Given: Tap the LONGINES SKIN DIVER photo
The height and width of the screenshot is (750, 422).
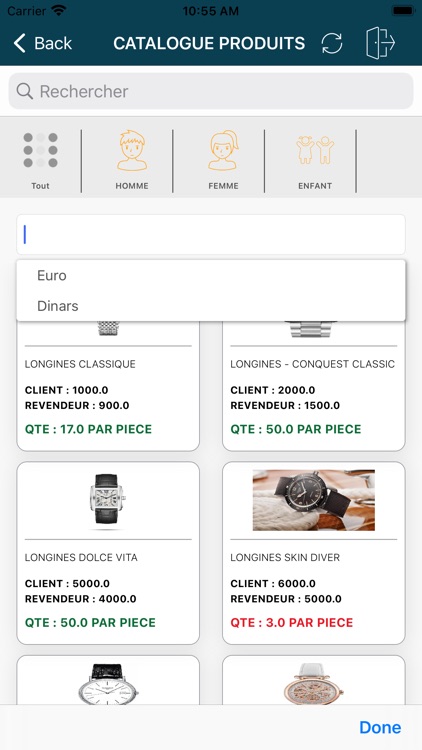Looking at the screenshot, I should coord(314,500).
